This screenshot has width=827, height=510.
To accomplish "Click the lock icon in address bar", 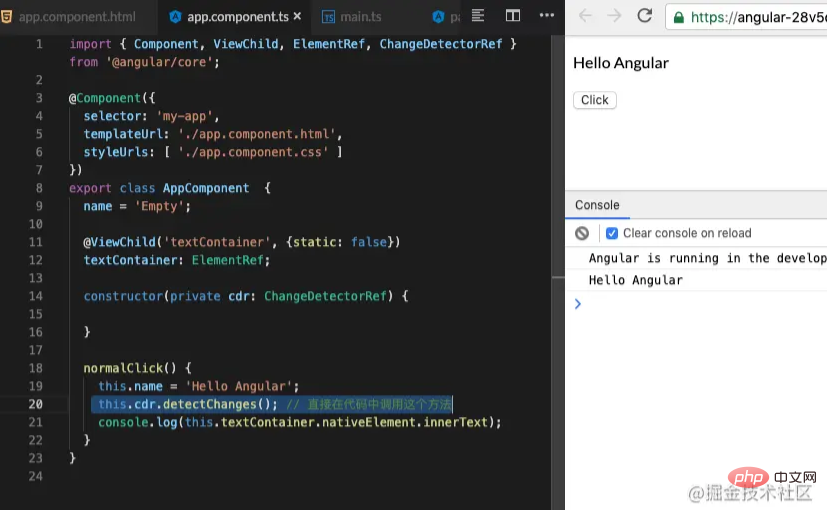I will tap(679, 17).
